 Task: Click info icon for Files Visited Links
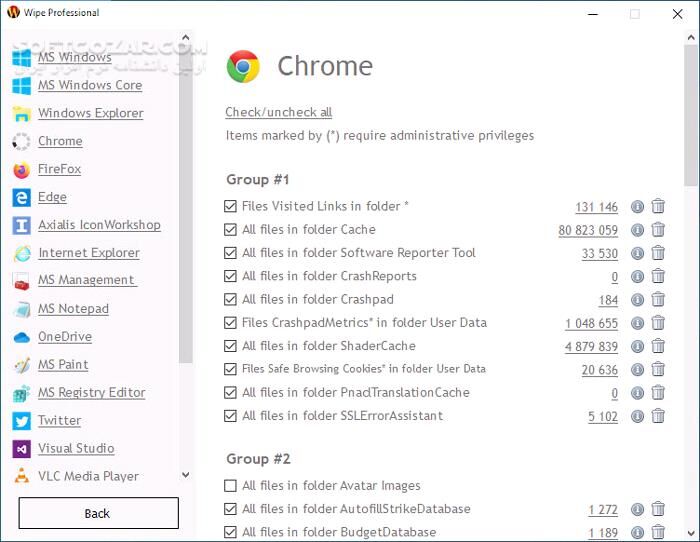click(637, 207)
